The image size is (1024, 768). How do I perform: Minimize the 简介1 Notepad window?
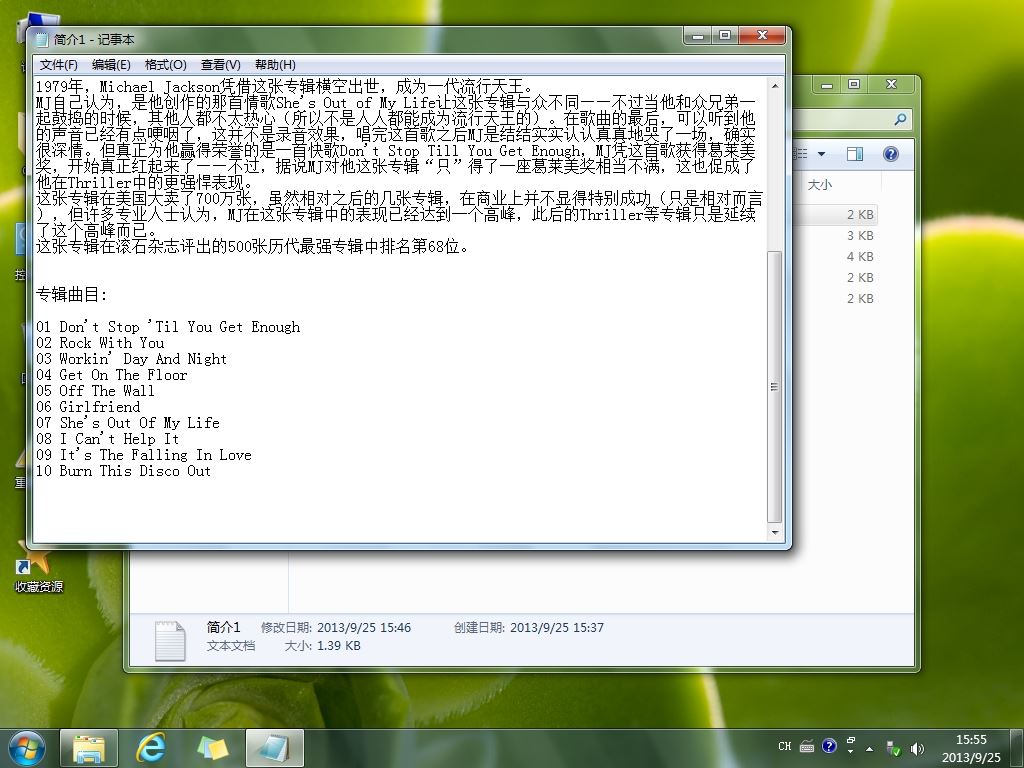click(698, 35)
